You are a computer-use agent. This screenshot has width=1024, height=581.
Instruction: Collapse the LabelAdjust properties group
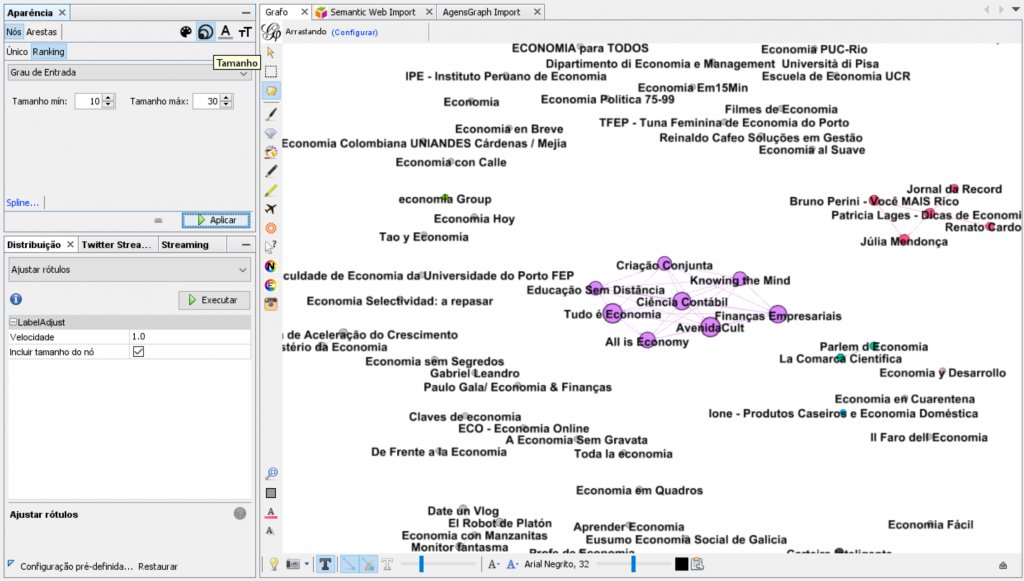pyautogui.click(x=13, y=322)
